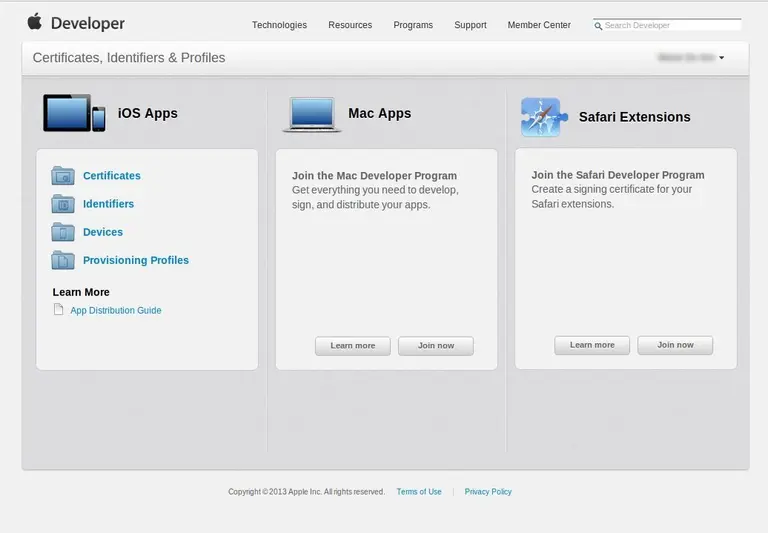Open the Devices folder icon

point(63,232)
